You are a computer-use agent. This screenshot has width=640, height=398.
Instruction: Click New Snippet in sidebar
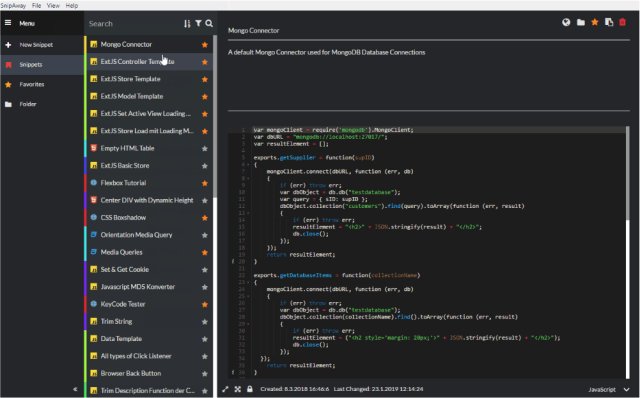[x=42, y=44]
